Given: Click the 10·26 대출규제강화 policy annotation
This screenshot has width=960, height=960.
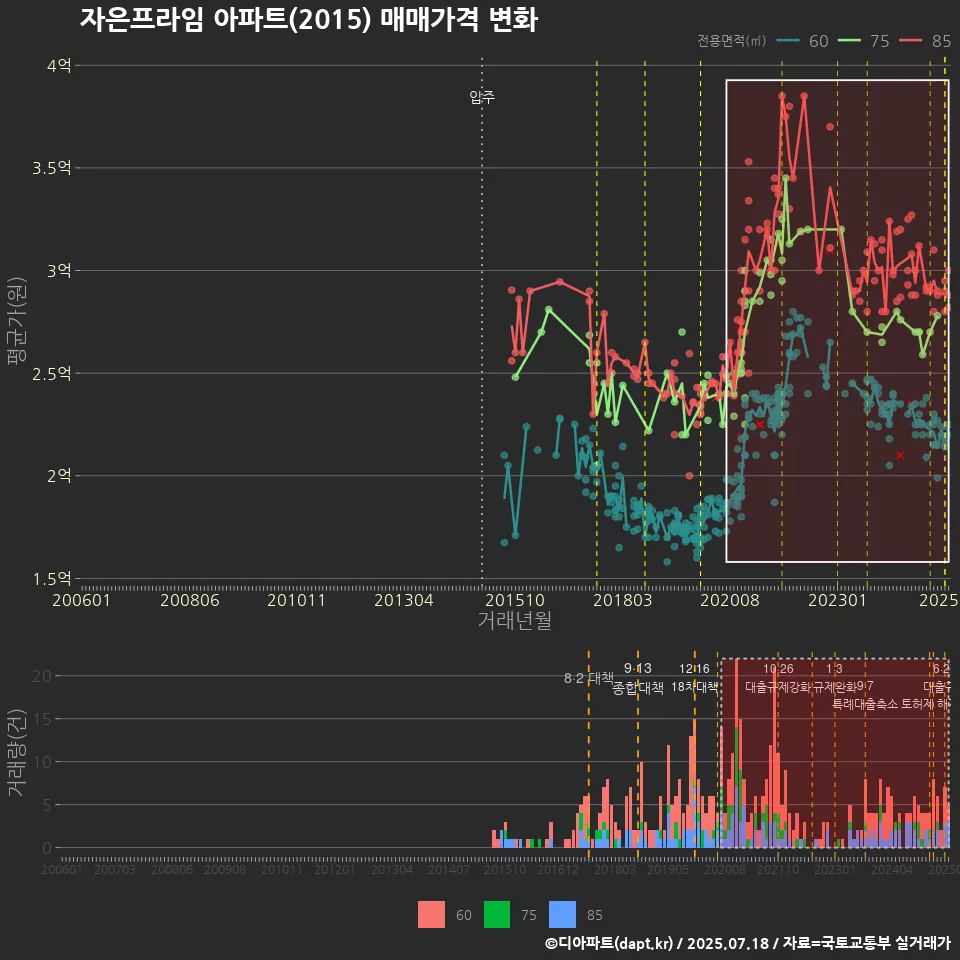Looking at the screenshot, I should (x=778, y=678).
